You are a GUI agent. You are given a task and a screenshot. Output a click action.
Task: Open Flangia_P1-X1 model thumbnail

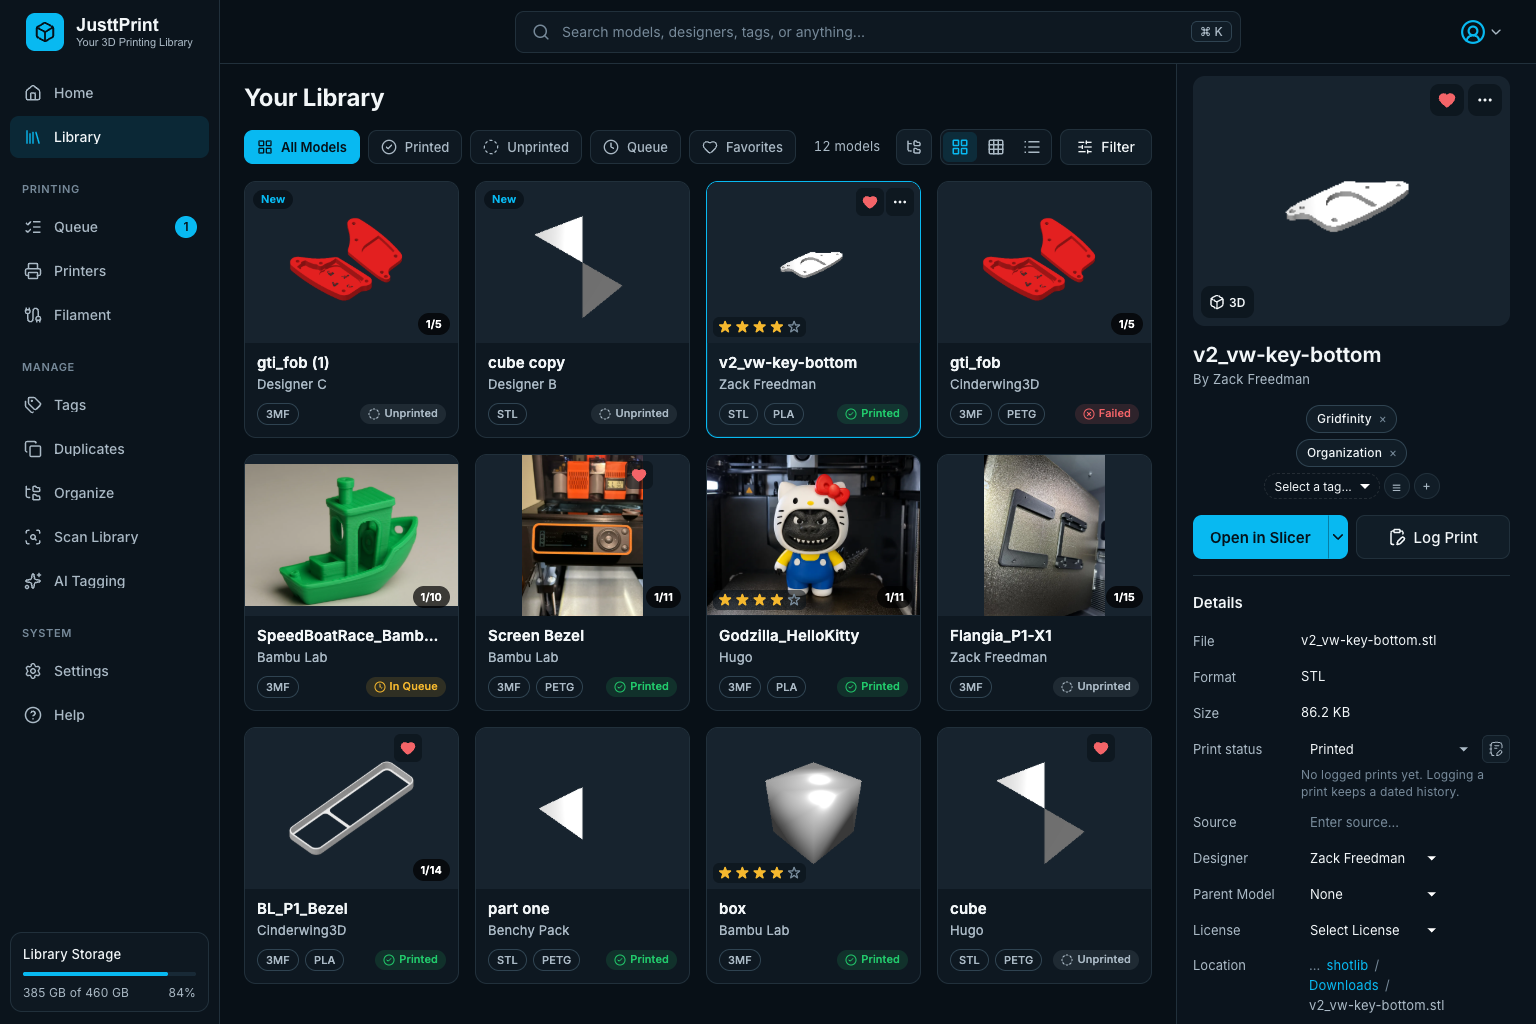click(x=1044, y=535)
